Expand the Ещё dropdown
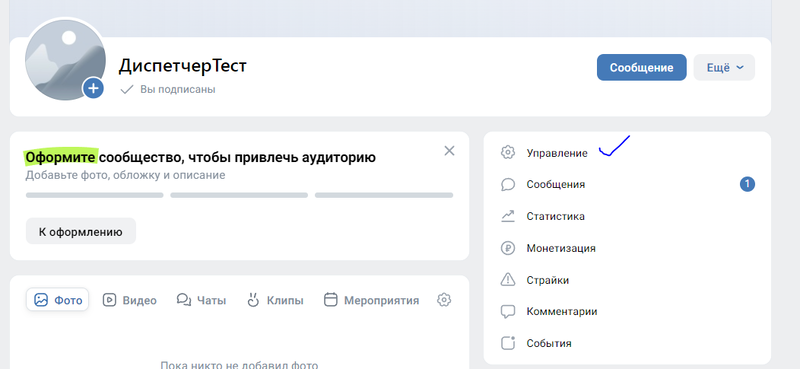This screenshot has width=800, height=369. [724, 67]
